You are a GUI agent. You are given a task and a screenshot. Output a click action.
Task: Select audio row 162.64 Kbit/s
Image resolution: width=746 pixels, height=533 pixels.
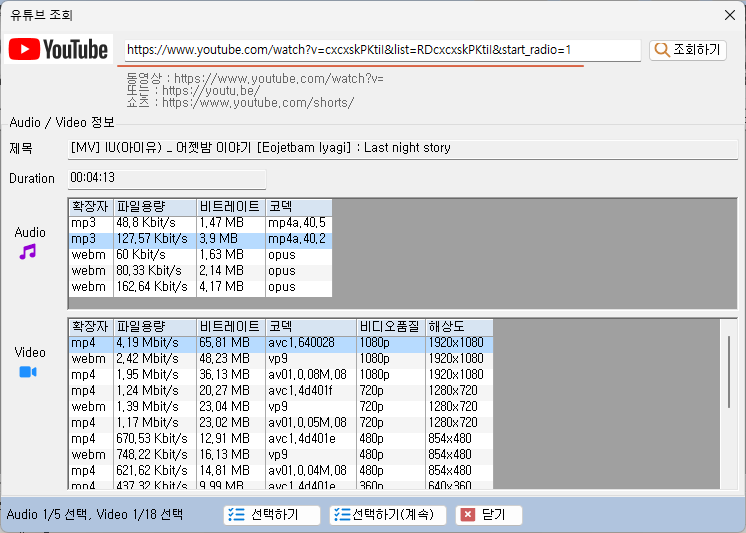pyautogui.click(x=200, y=287)
